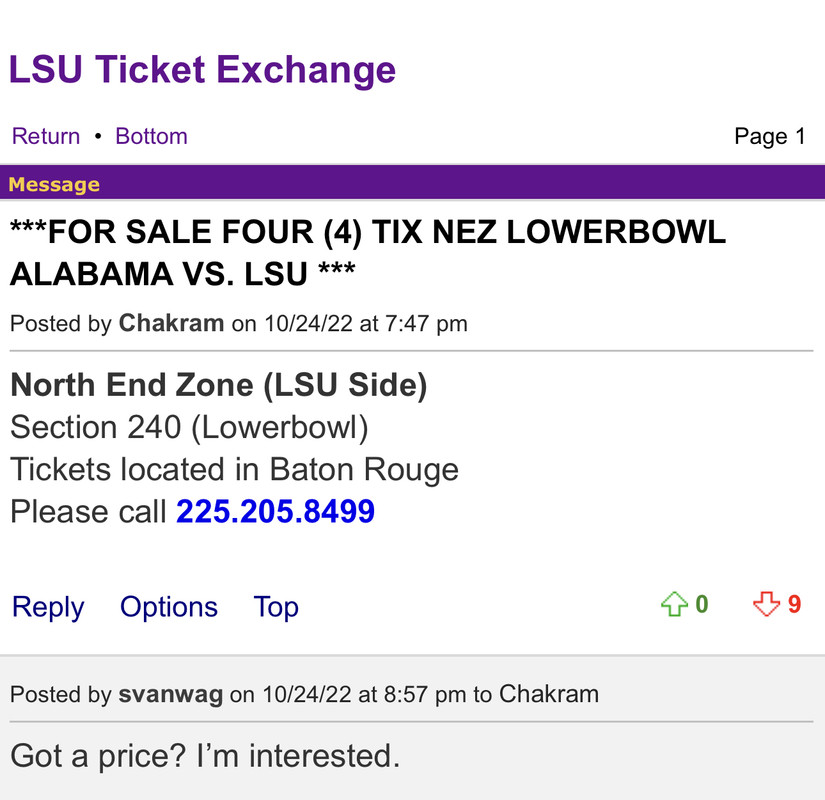This screenshot has height=800, width=825.
Task: Click the North End Zone heading text
Action: 218,385
